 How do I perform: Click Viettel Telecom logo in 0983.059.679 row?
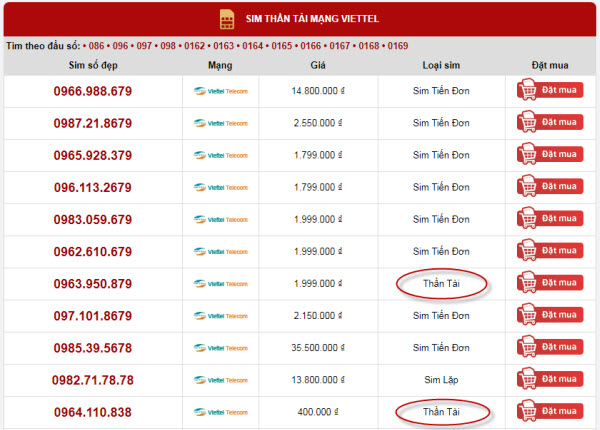[x=220, y=220]
